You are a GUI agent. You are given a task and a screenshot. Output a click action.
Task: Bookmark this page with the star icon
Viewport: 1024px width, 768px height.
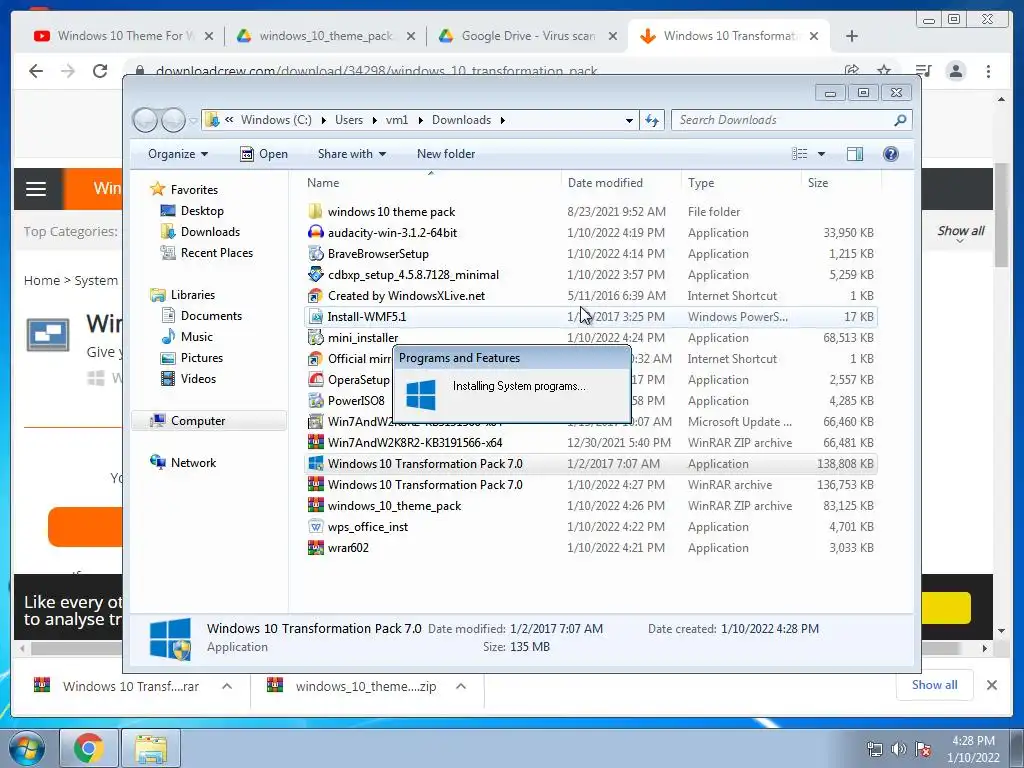tap(884, 71)
